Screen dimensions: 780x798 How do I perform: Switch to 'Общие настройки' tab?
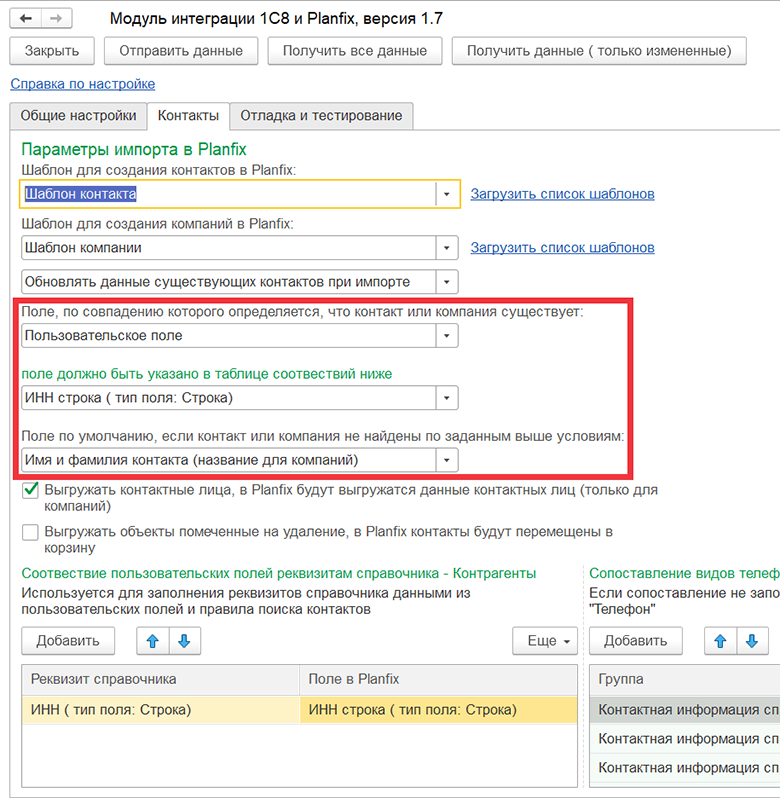point(78,116)
